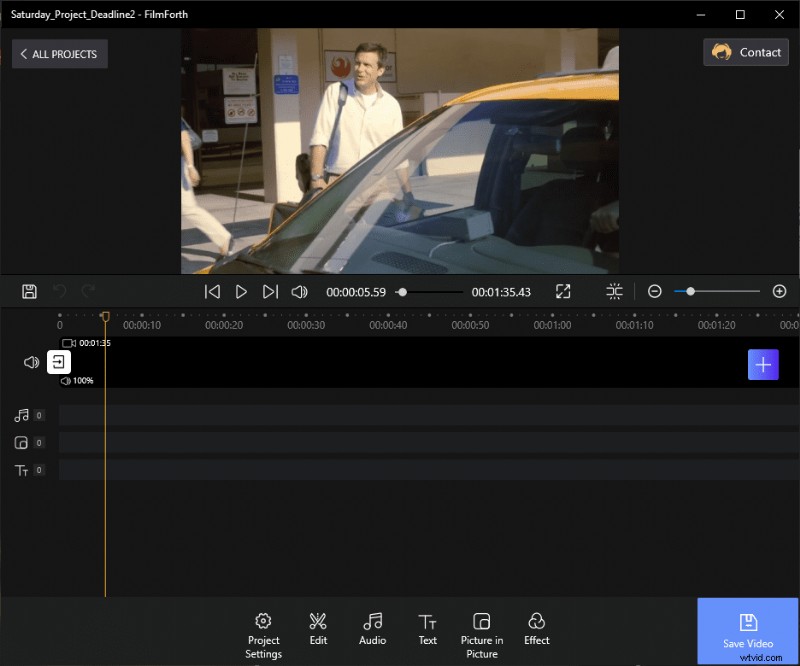This screenshot has height=666, width=800.
Task: Save the project with the floppy disk icon
Action: [29, 291]
